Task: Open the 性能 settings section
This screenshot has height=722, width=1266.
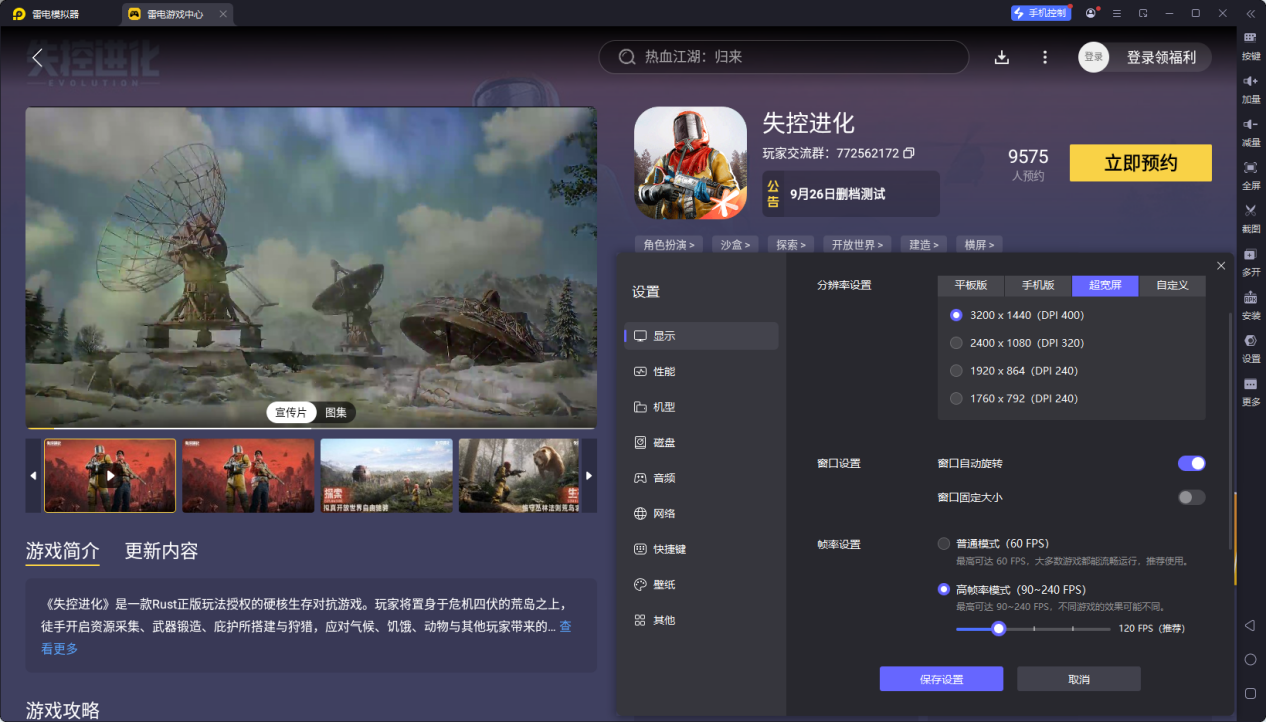Action: (x=664, y=371)
